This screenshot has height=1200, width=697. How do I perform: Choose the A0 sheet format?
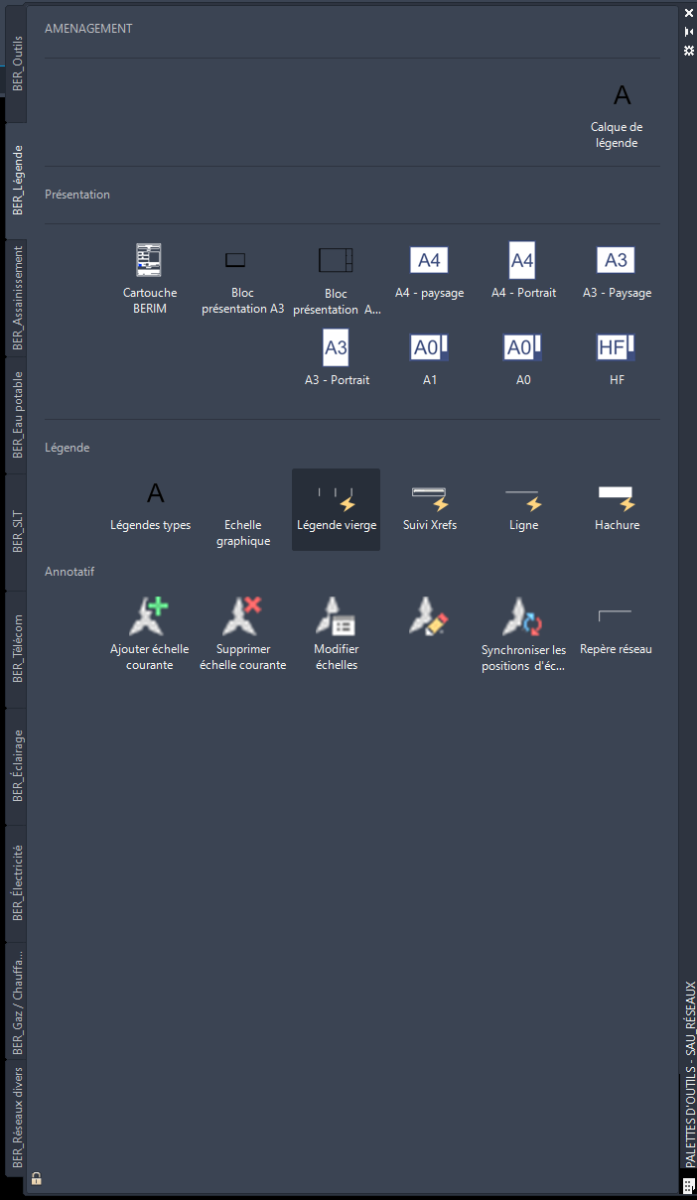point(523,359)
